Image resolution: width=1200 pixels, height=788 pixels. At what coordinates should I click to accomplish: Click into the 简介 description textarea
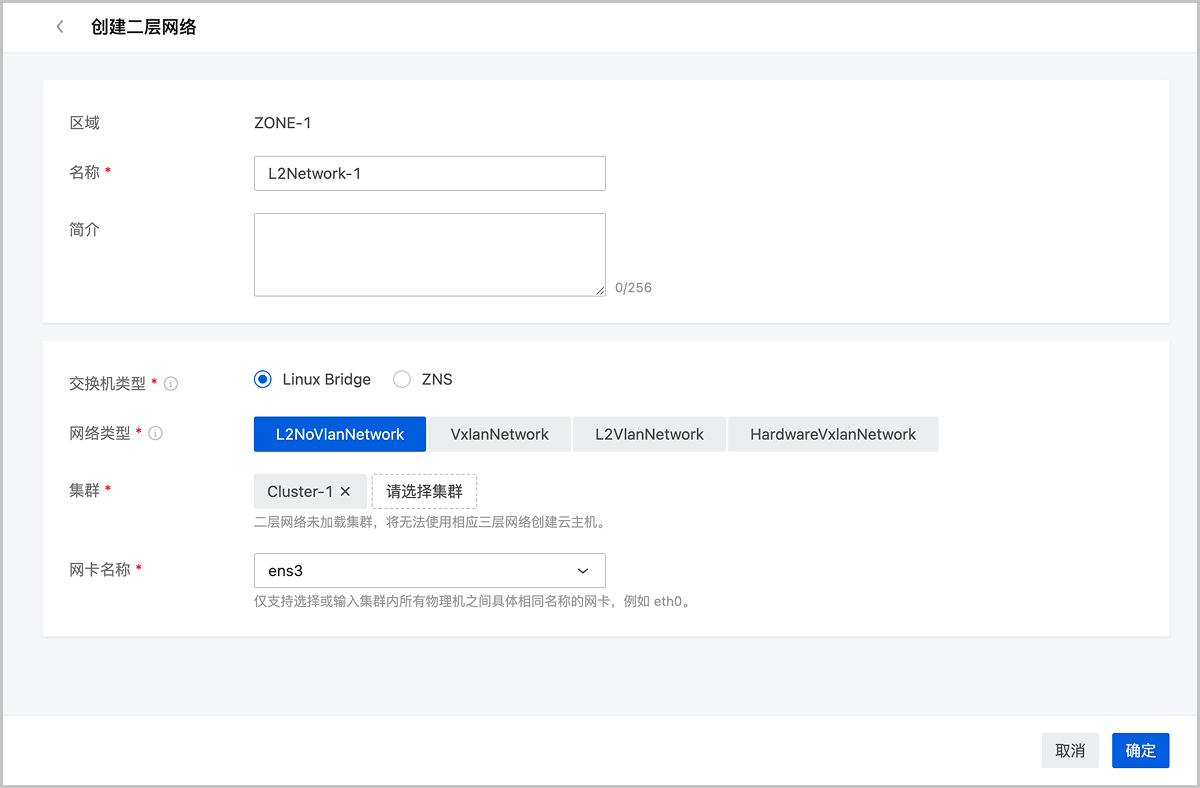point(430,255)
